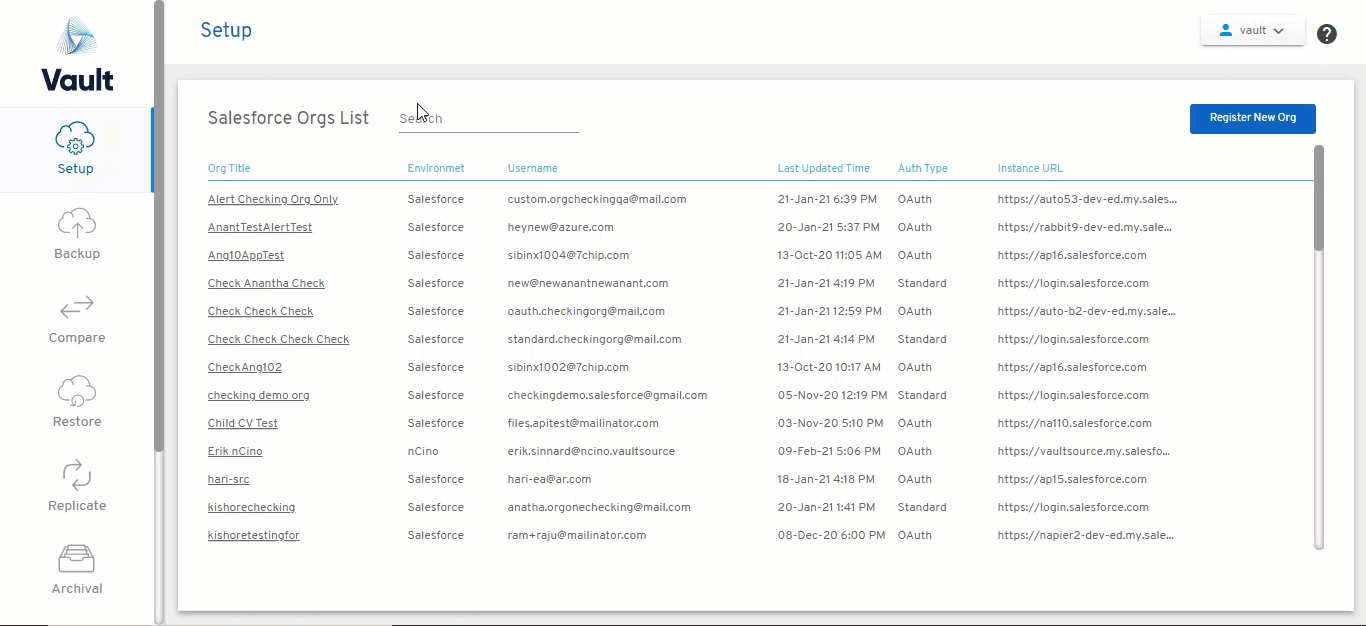This screenshot has width=1366, height=626.
Task: Open the Alert Checking Org Only link
Action: tap(272, 199)
